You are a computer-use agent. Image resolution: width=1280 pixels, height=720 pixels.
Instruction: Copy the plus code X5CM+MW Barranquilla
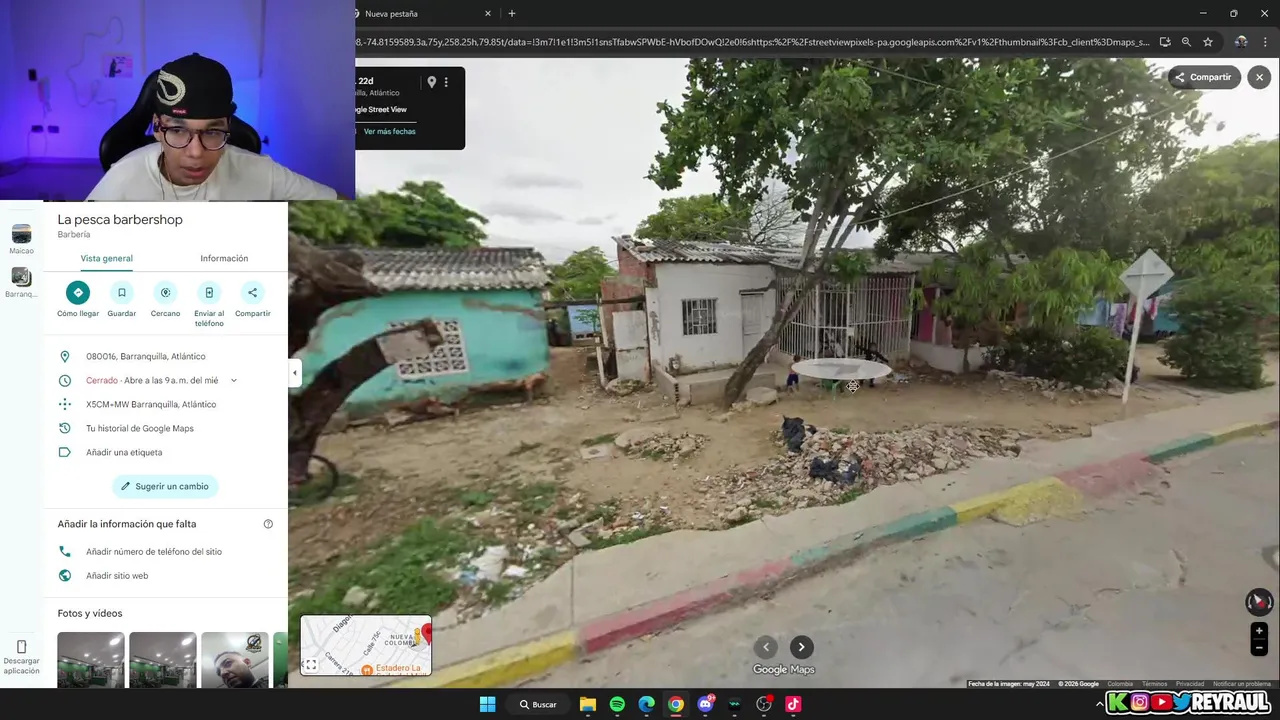151,404
